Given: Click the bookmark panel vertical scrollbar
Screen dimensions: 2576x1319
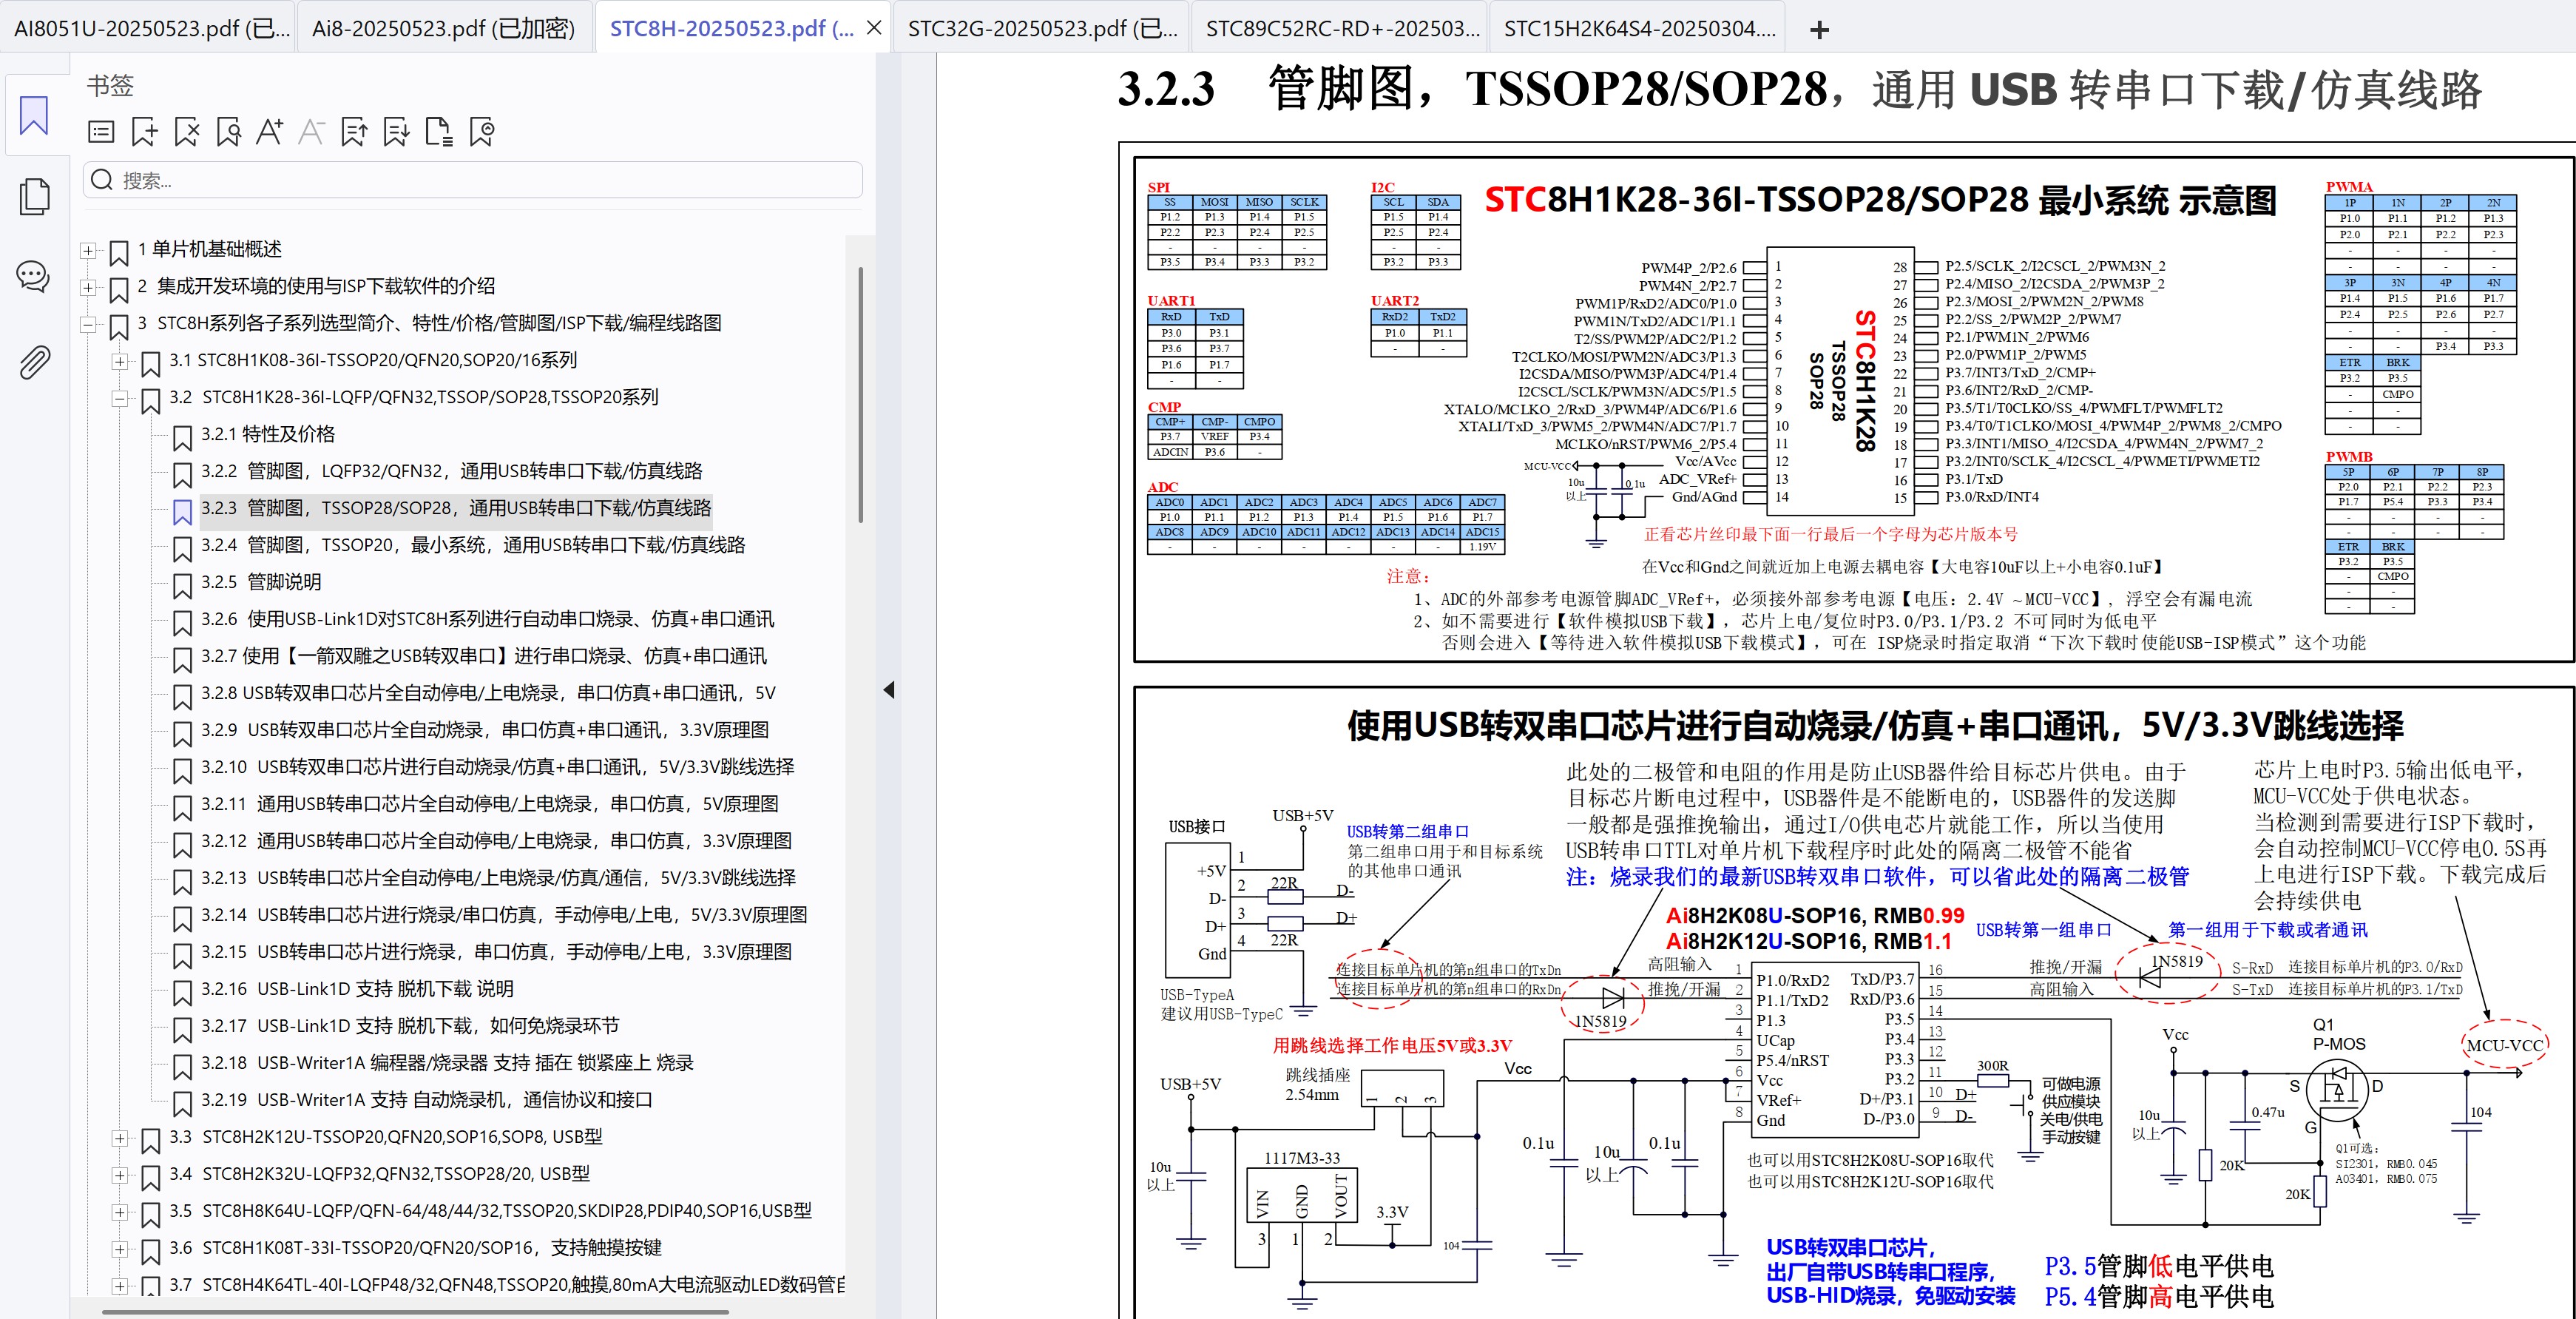Looking at the screenshot, I should click(860, 394).
